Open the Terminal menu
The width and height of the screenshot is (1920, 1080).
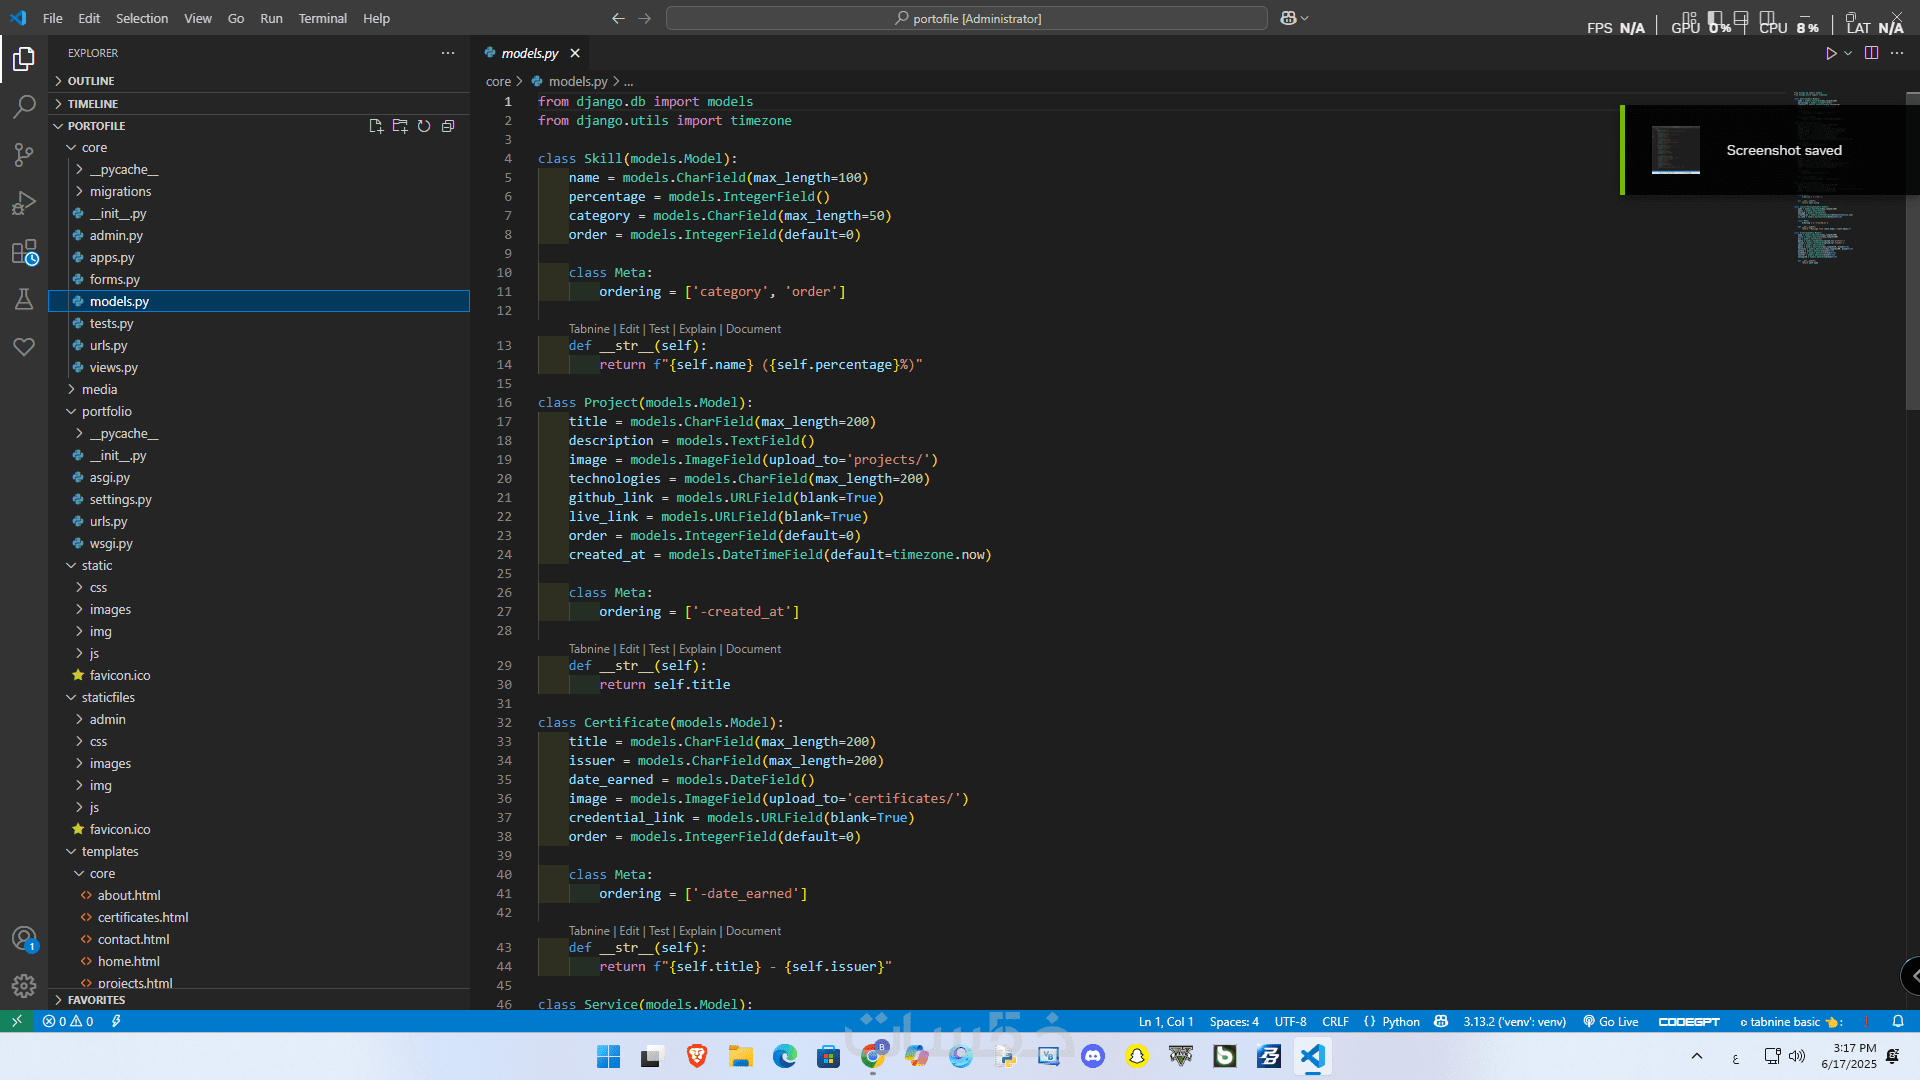322,18
